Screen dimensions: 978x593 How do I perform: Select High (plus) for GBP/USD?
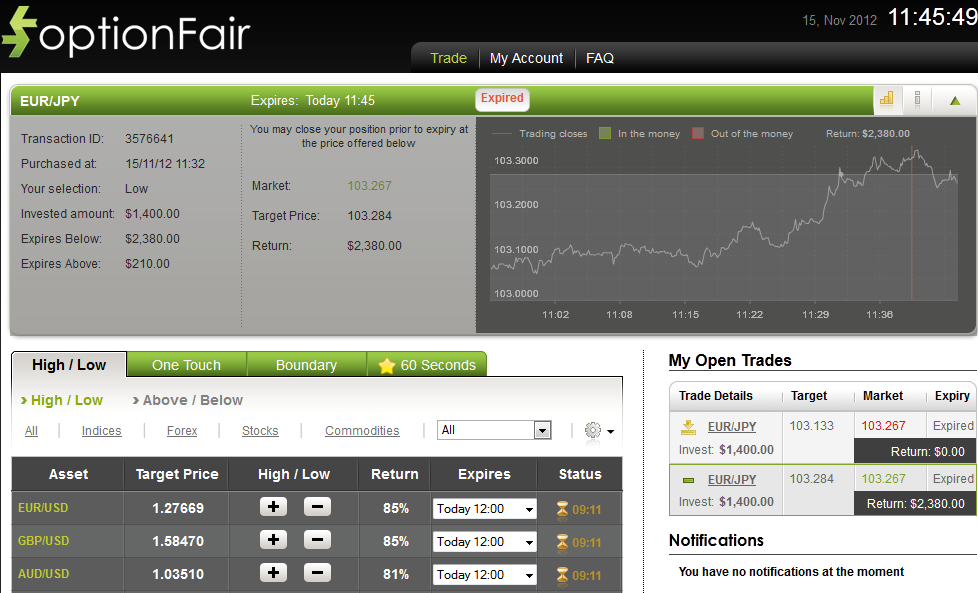(x=273, y=539)
